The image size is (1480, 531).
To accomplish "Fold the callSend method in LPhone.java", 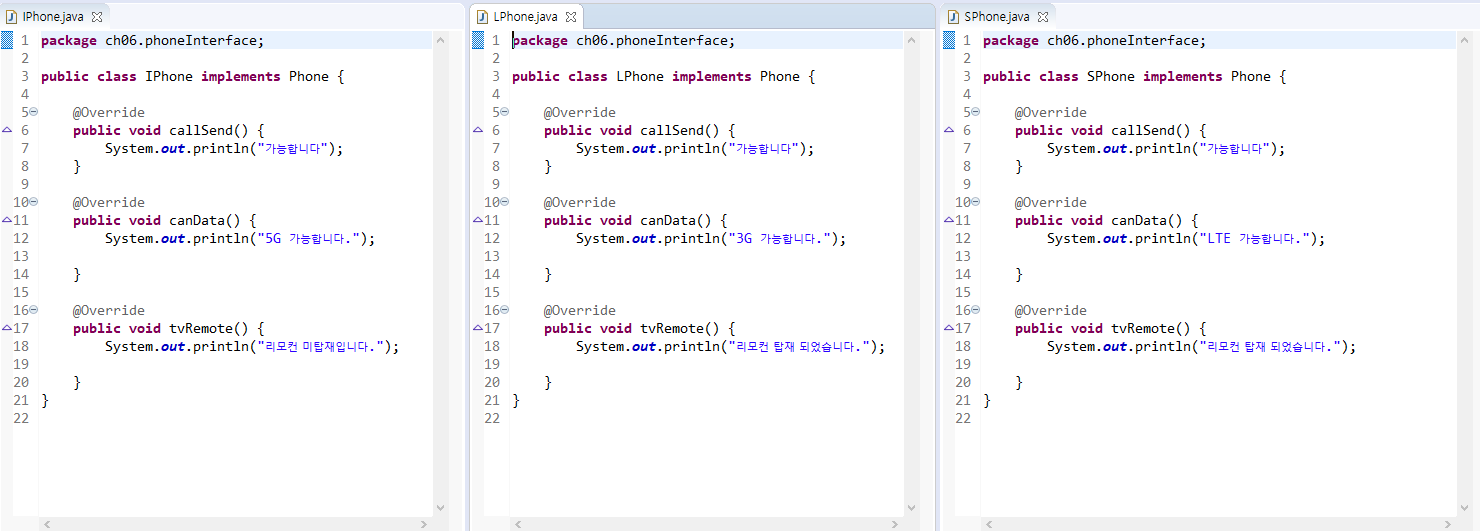I will coord(504,112).
